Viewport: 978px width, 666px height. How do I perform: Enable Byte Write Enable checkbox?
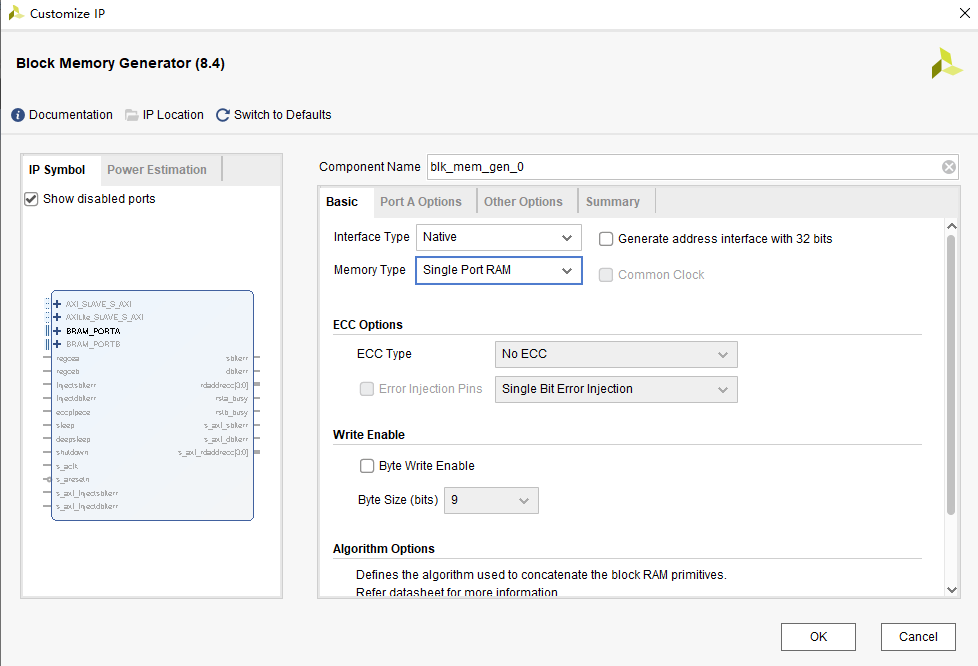367,466
